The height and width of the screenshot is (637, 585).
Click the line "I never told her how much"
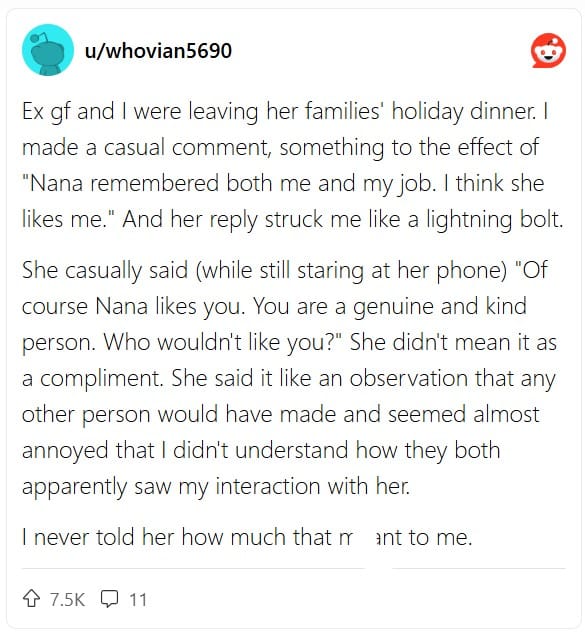pos(247,537)
